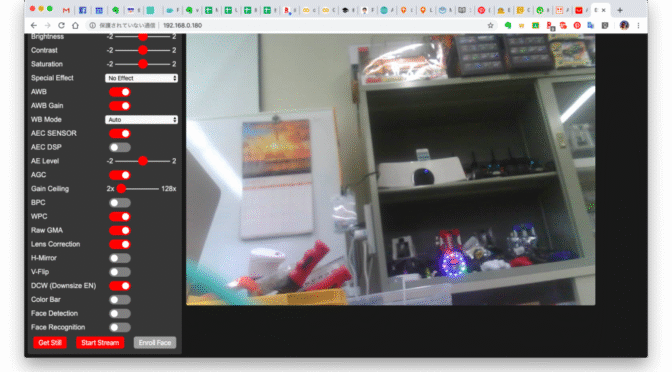Enable the H-Mirror switch
The height and width of the screenshot is (372, 672).
[120, 258]
